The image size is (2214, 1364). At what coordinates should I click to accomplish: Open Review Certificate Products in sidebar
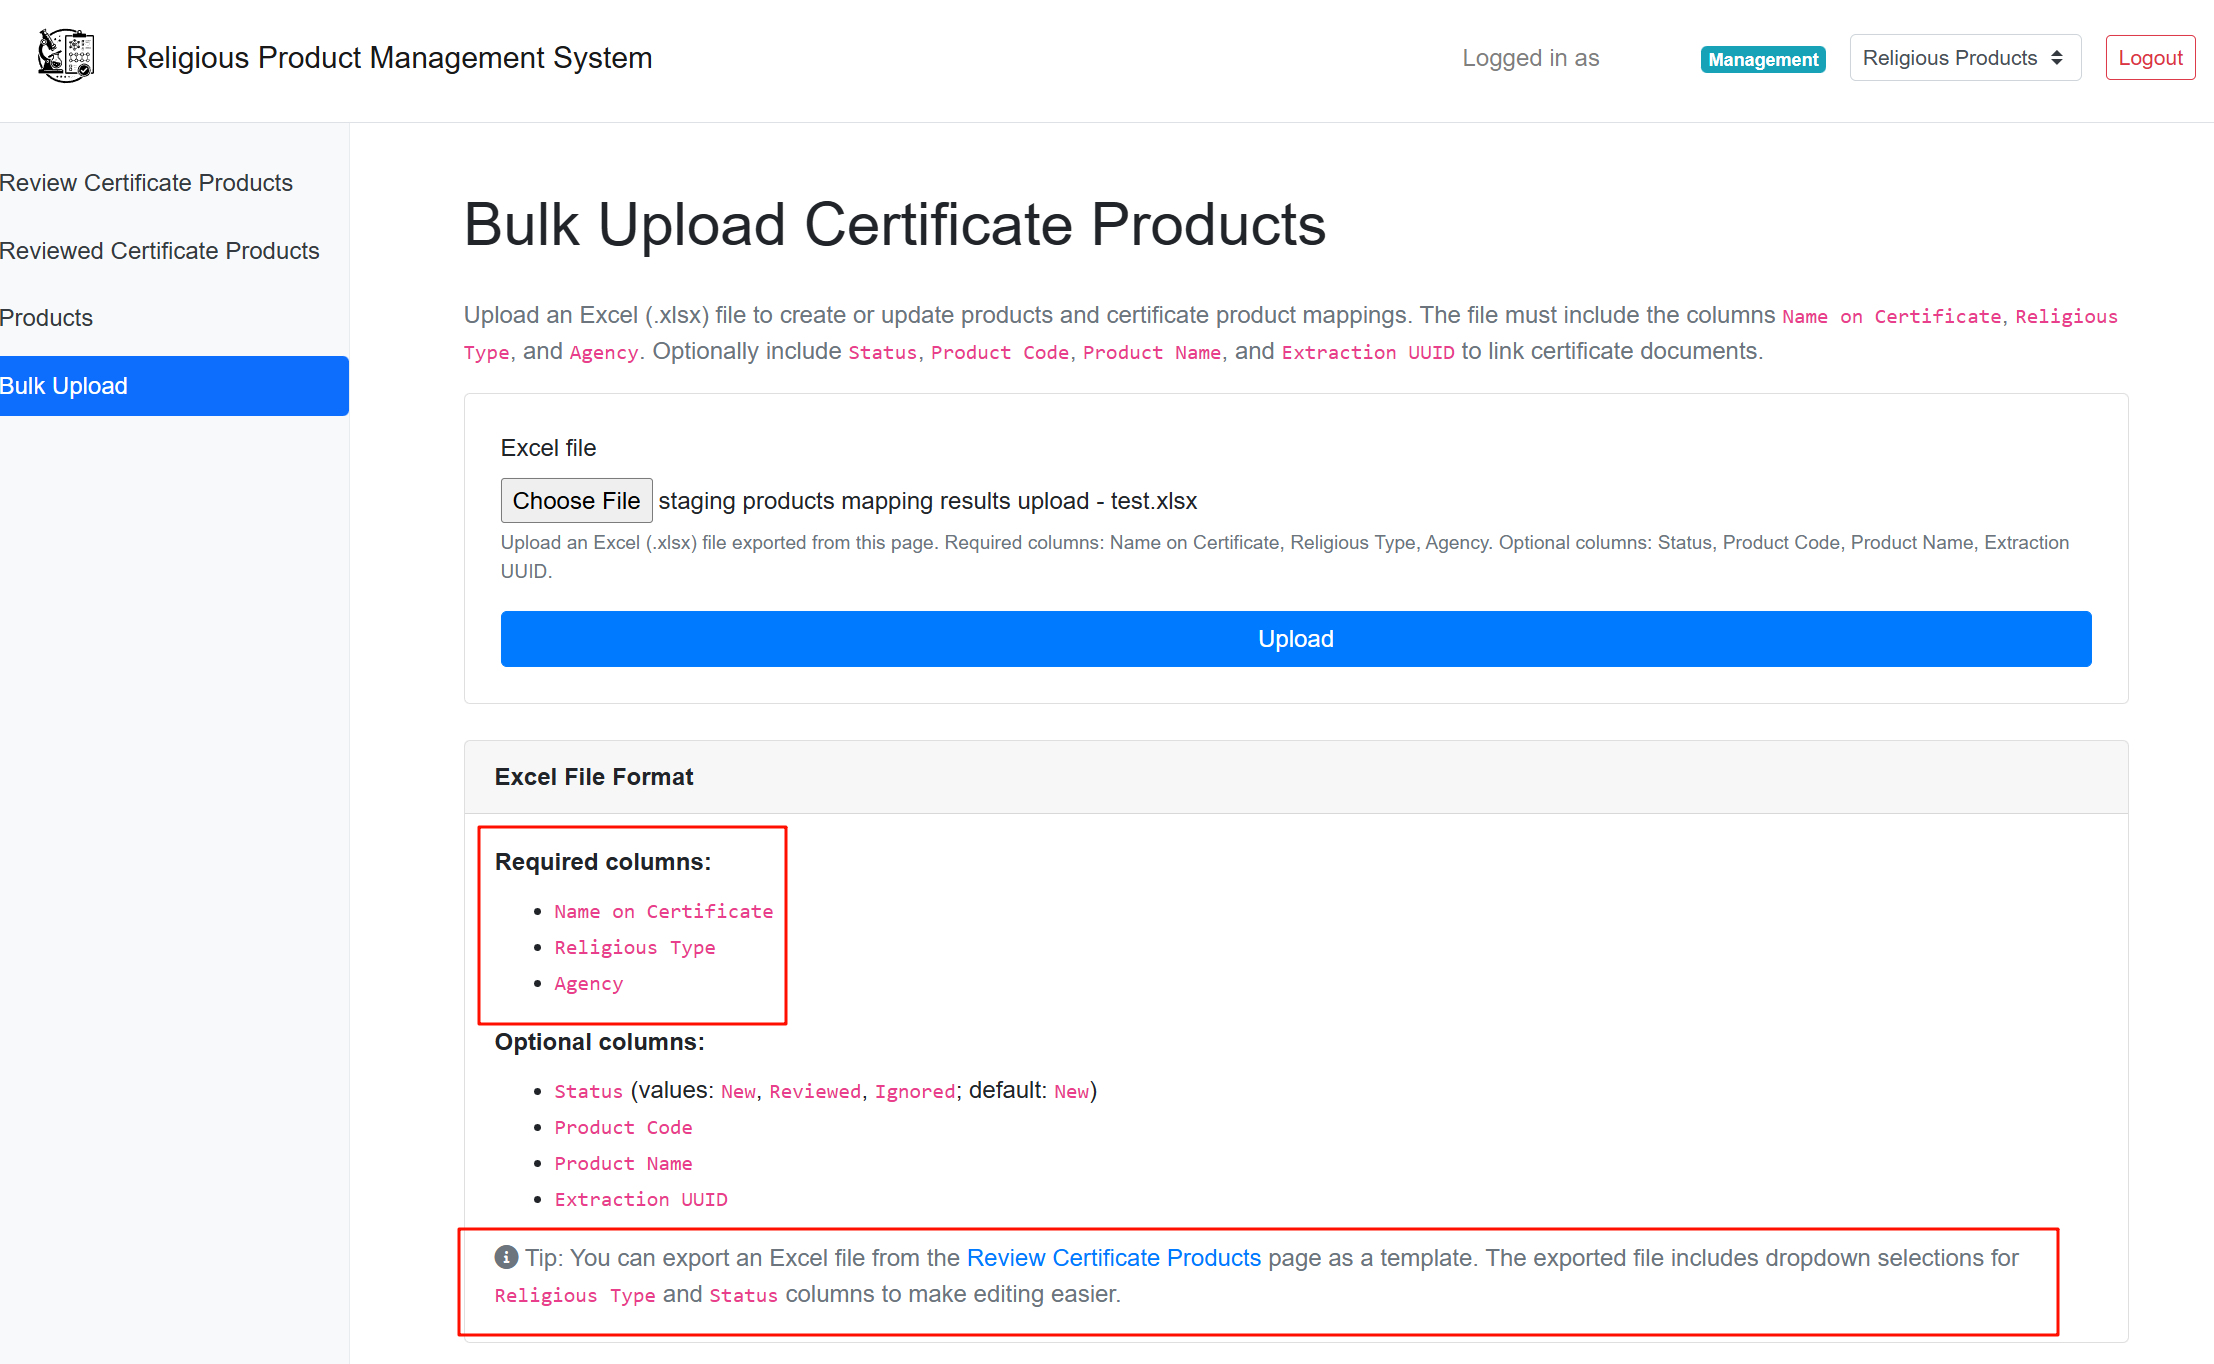point(146,183)
